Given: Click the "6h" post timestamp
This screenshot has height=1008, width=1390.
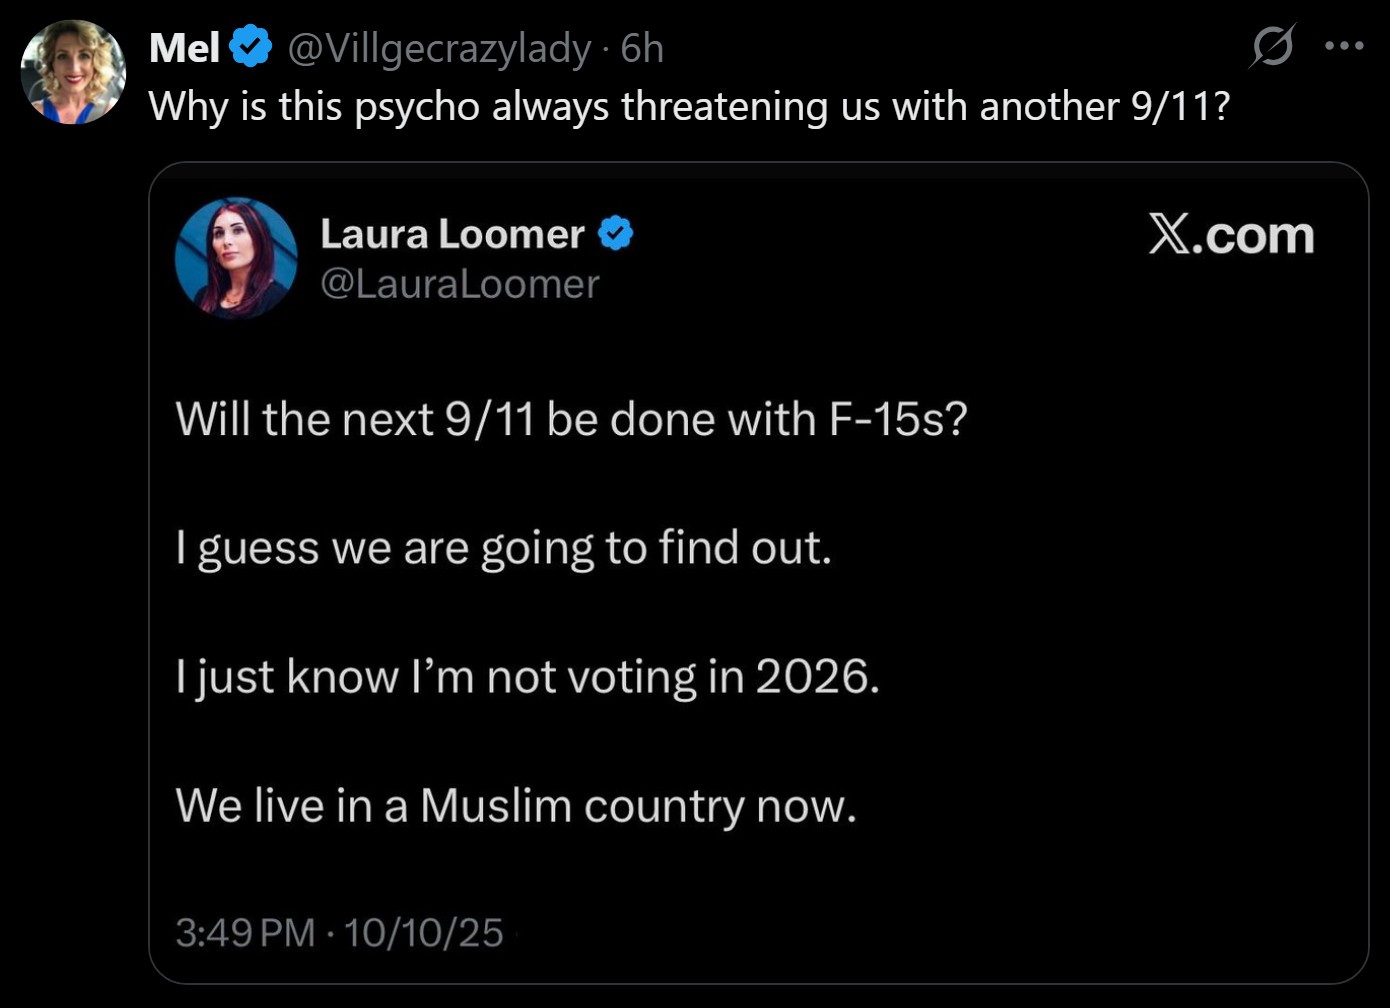Looking at the screenshot, I should coord(642,48).
